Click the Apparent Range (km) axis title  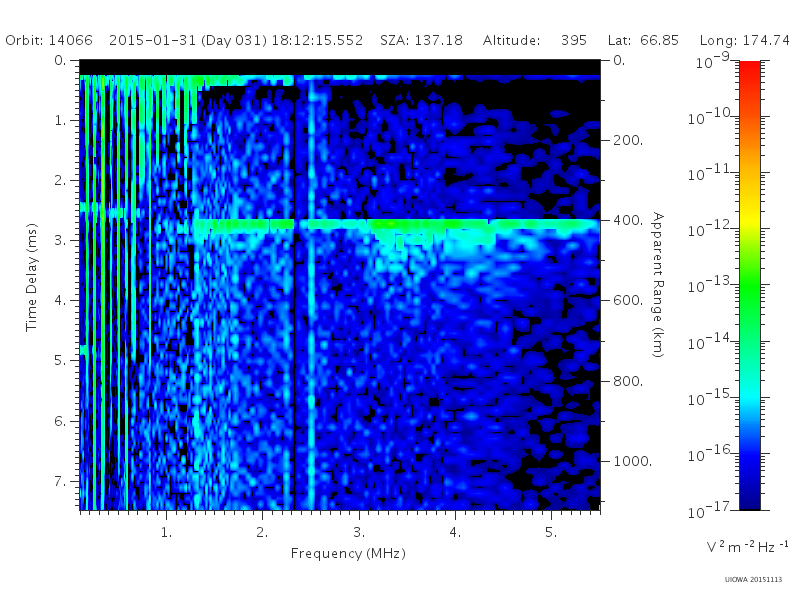pyautogui.click(x=658, y=285)
